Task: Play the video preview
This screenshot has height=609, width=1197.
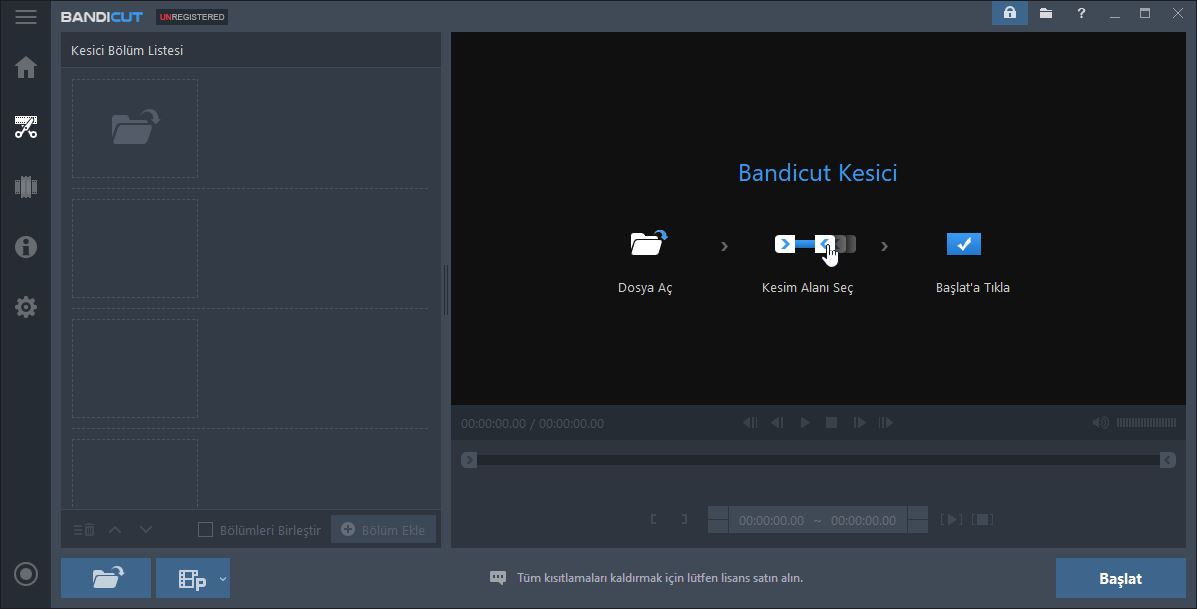Action: click(x=805, y=423)
